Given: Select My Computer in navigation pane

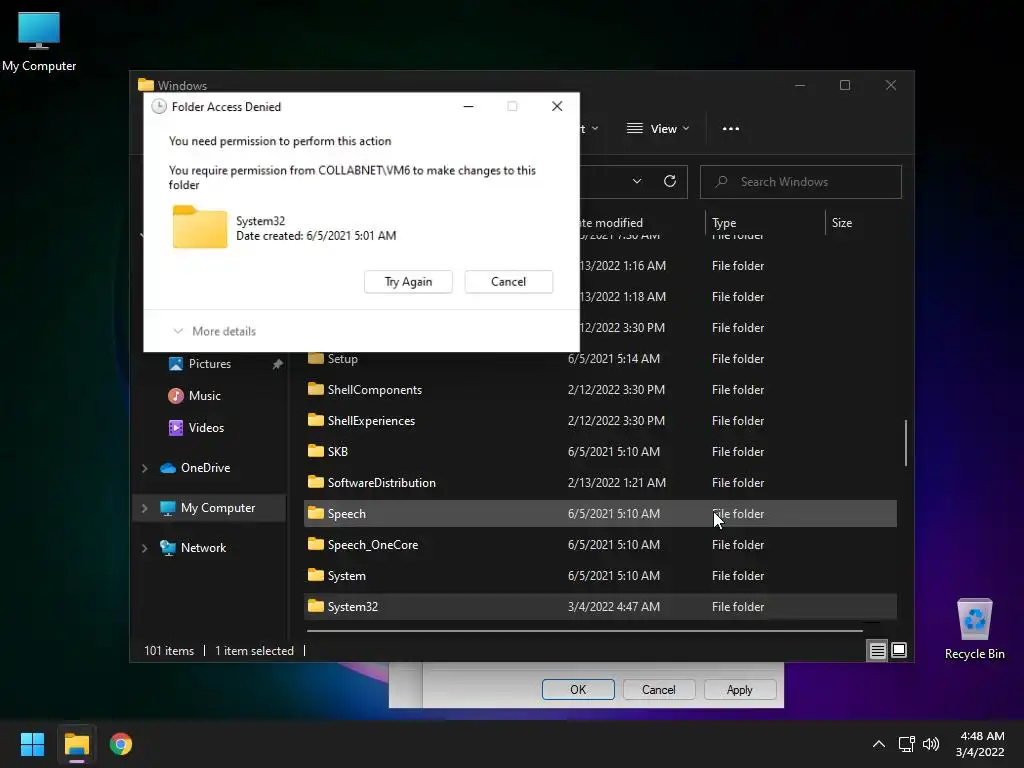Looking at the screenshot, I should click(217, 507).
